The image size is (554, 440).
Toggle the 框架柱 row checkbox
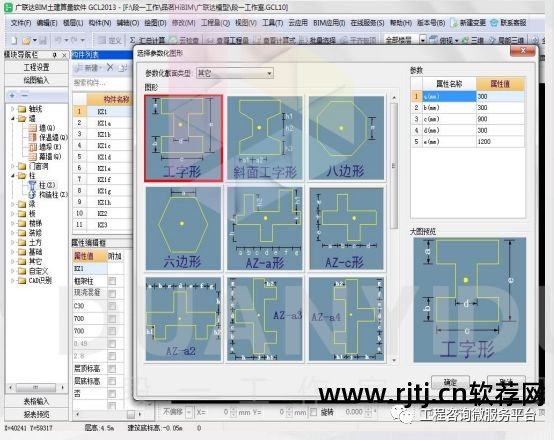112,281
